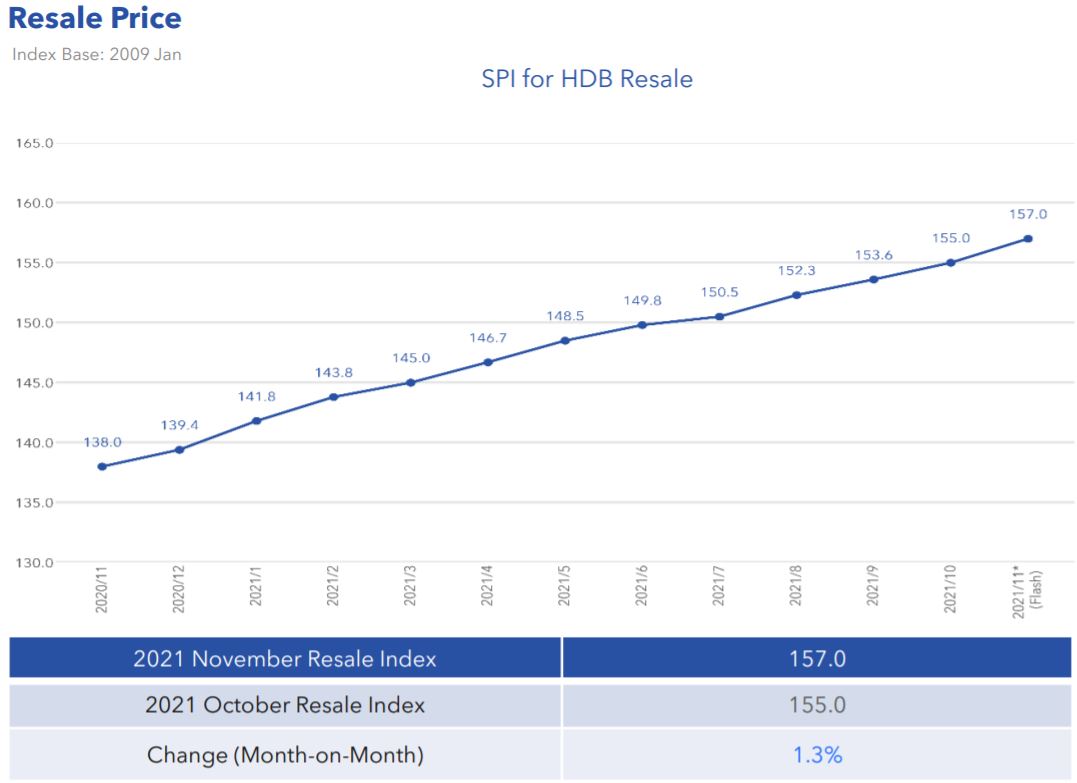Click the "2021 October Resale Index" row label
The width and height of the screenshot is (1077, 783).
[285, 705]
